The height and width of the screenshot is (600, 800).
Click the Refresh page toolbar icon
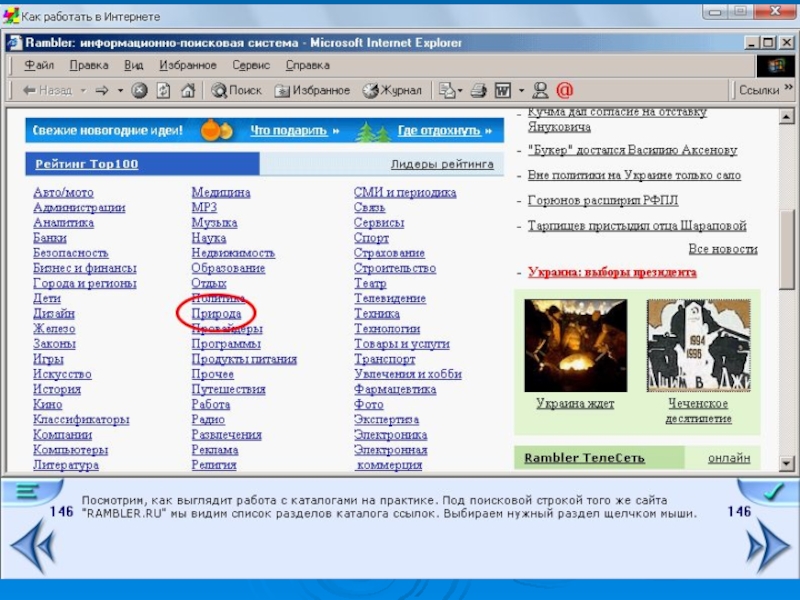pos(162,90)
